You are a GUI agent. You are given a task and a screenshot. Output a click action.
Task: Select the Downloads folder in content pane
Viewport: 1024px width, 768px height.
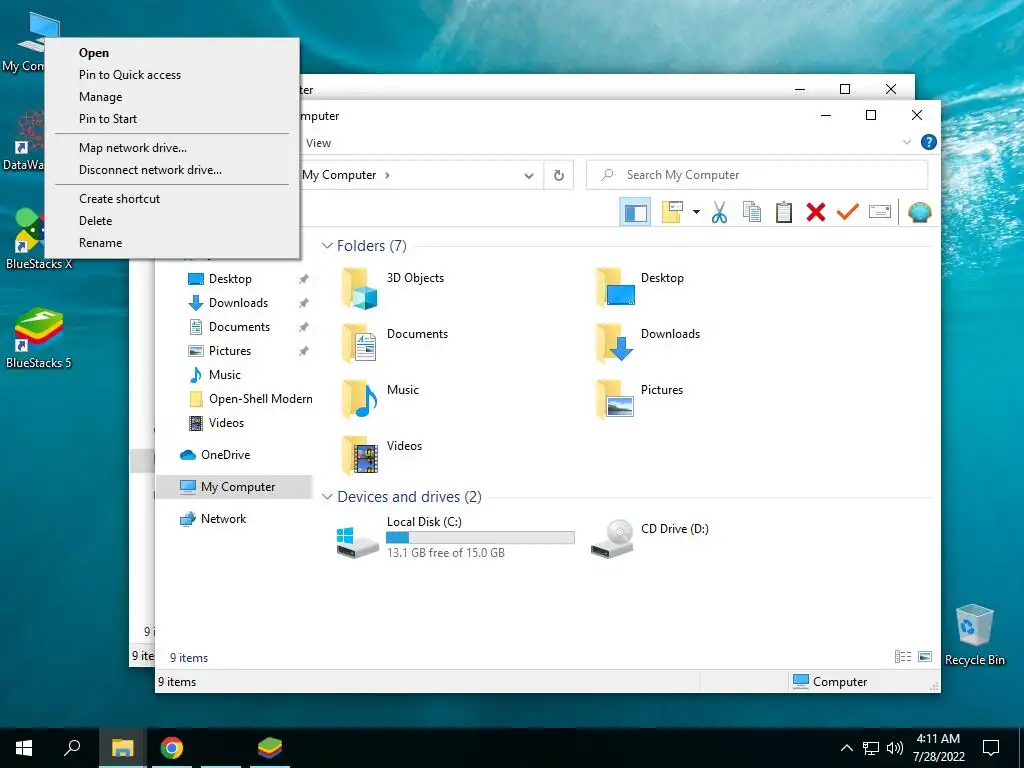648,344
